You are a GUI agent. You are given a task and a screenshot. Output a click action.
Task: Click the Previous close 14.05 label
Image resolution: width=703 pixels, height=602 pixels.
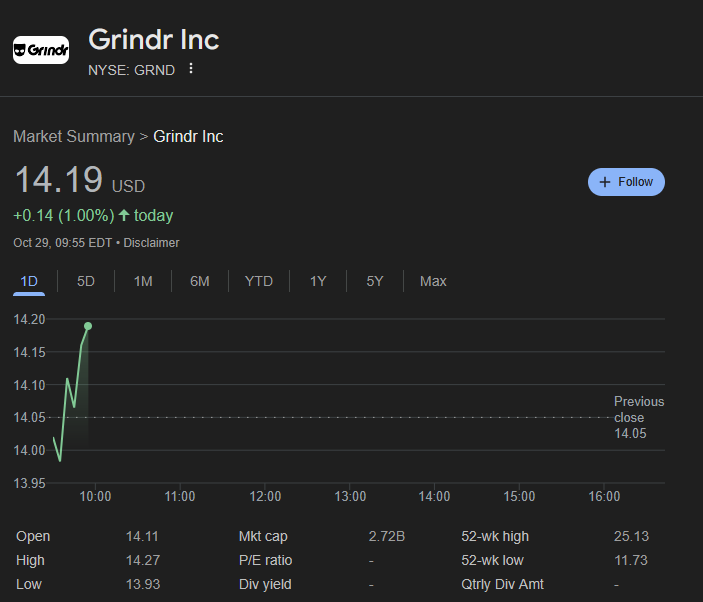point(639,417)
